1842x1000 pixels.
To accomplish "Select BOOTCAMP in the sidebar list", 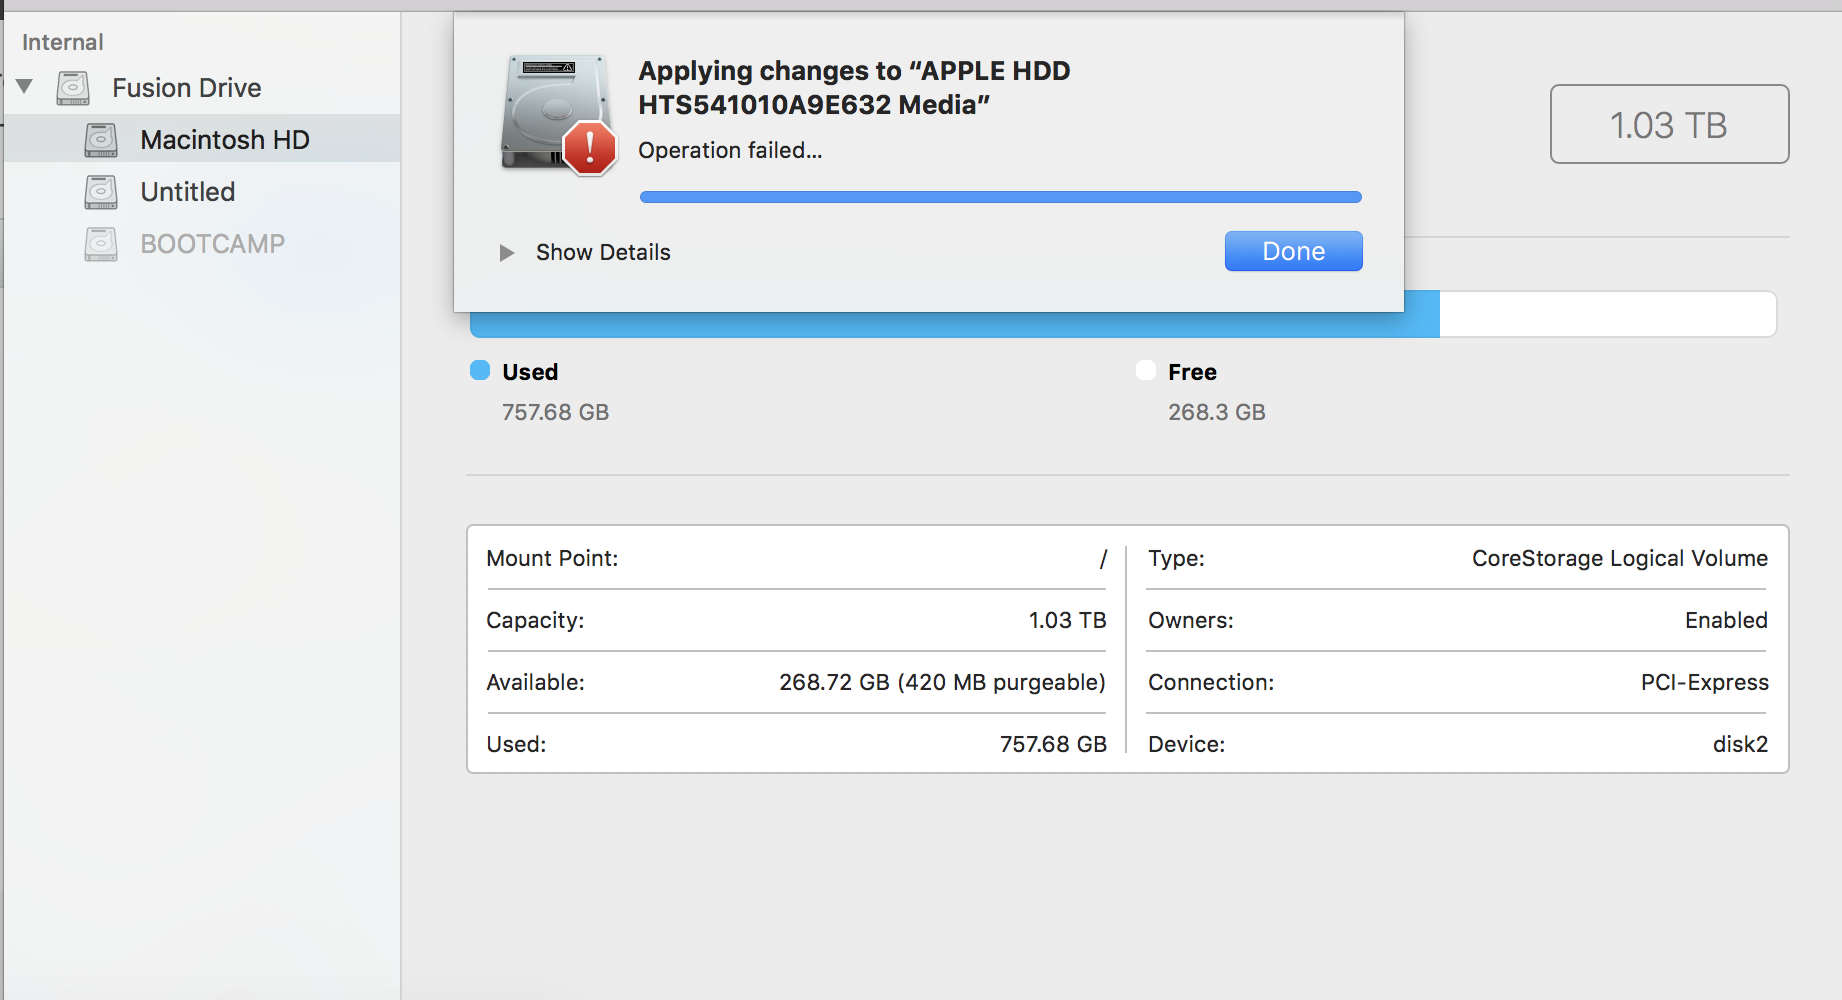I will pyautogui.click(x=212, y=244).
